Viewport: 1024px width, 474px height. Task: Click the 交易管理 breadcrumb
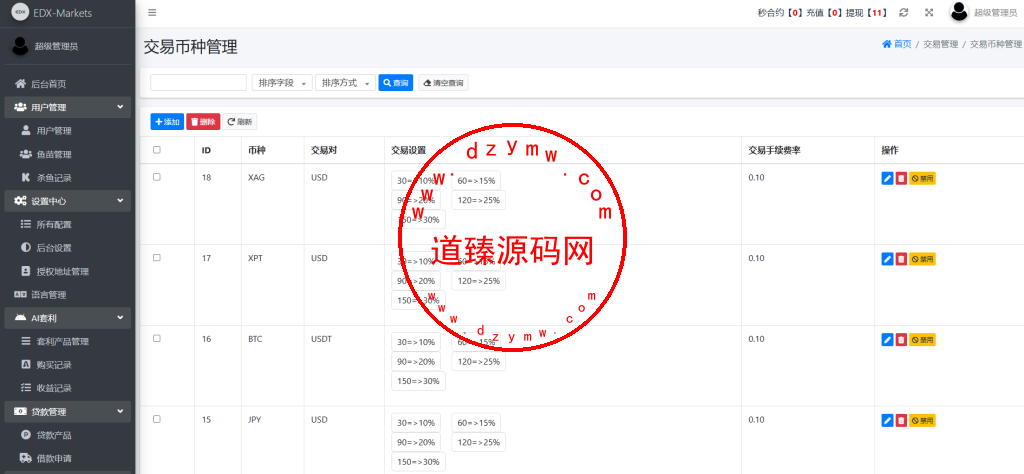(x=940, y=44)
